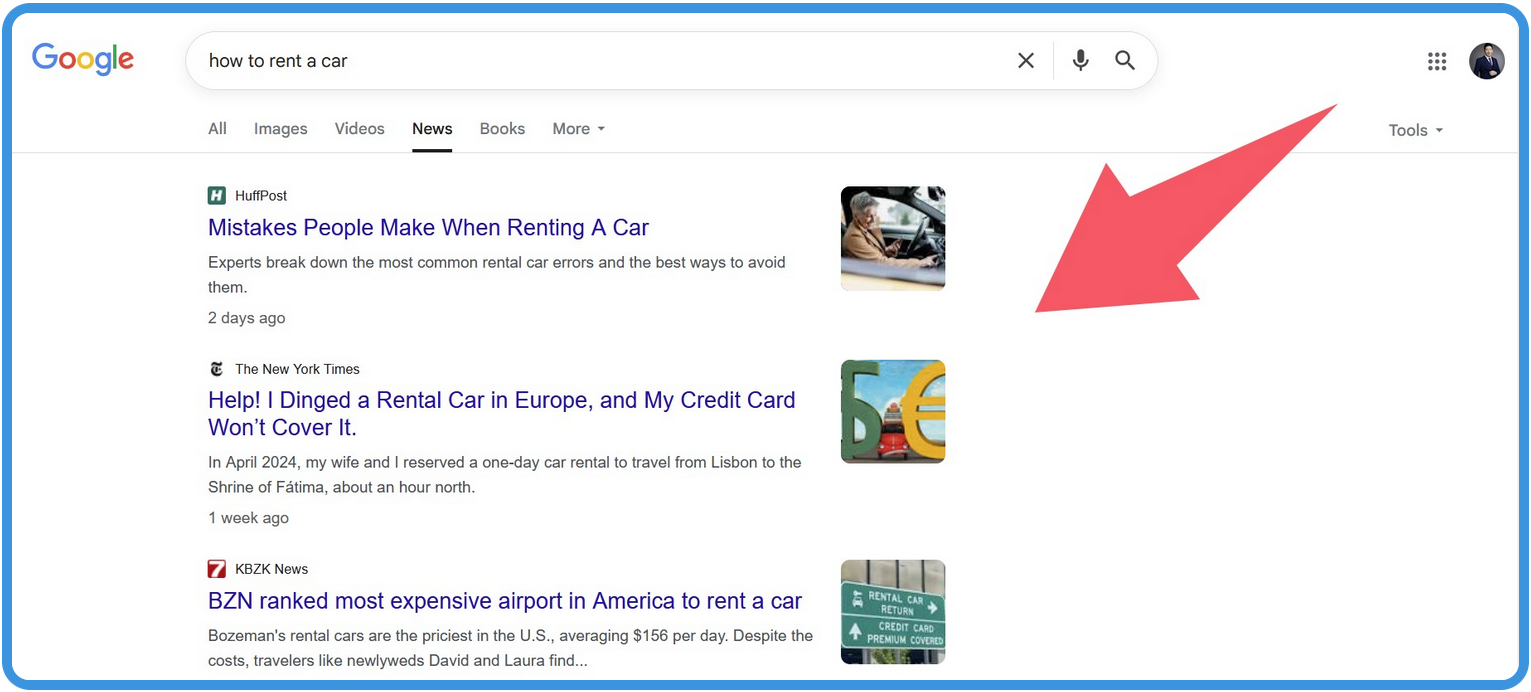Click the '2 days ago' timestamp

247,318
